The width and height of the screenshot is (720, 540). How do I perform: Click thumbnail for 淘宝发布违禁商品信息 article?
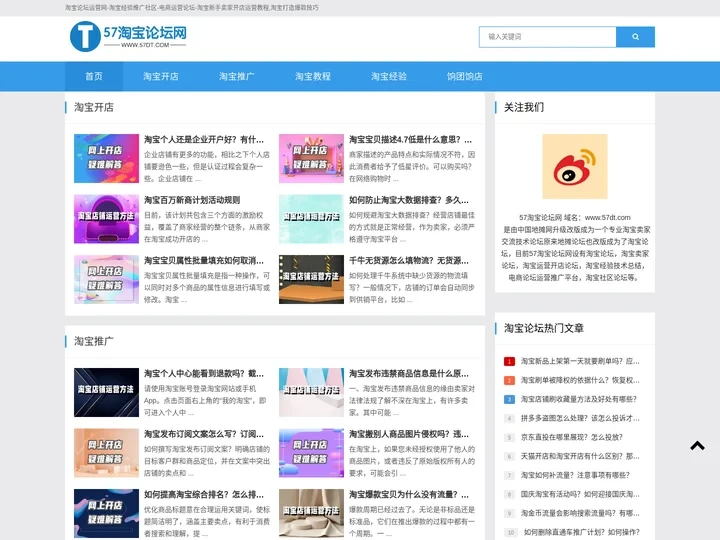[311, 393]
